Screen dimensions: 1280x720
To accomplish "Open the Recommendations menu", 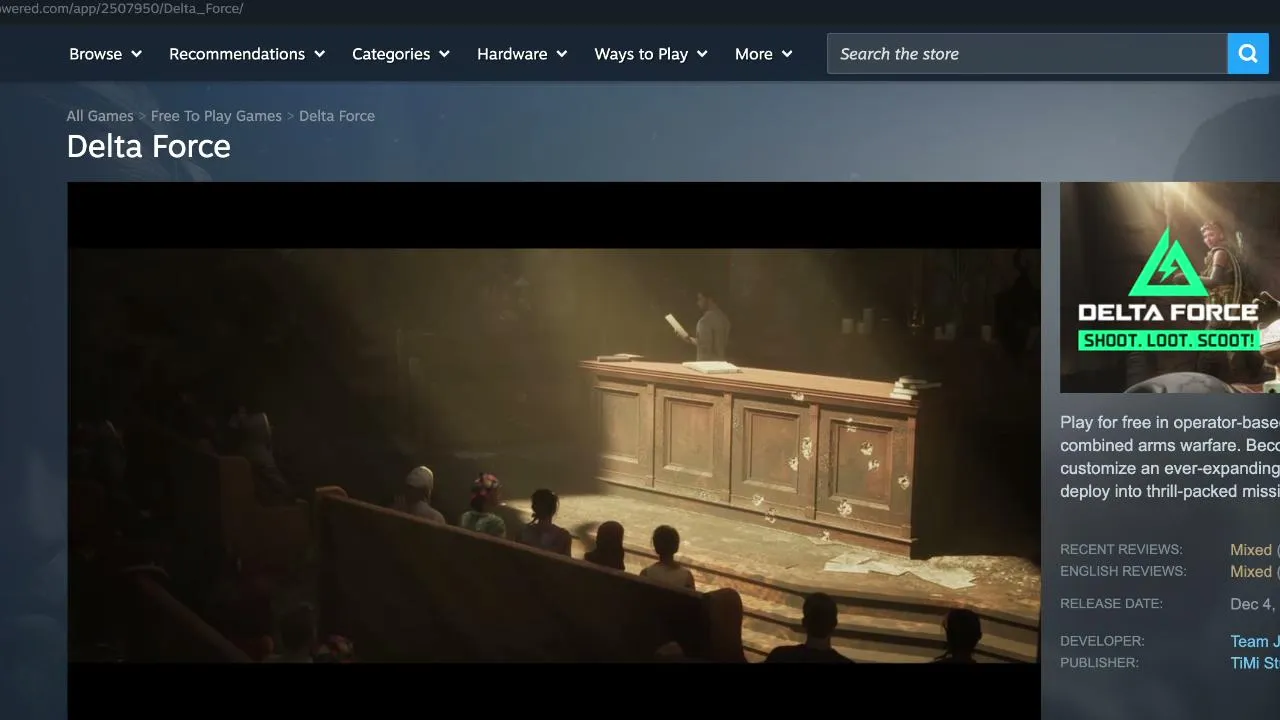I will tap(247, 54).
